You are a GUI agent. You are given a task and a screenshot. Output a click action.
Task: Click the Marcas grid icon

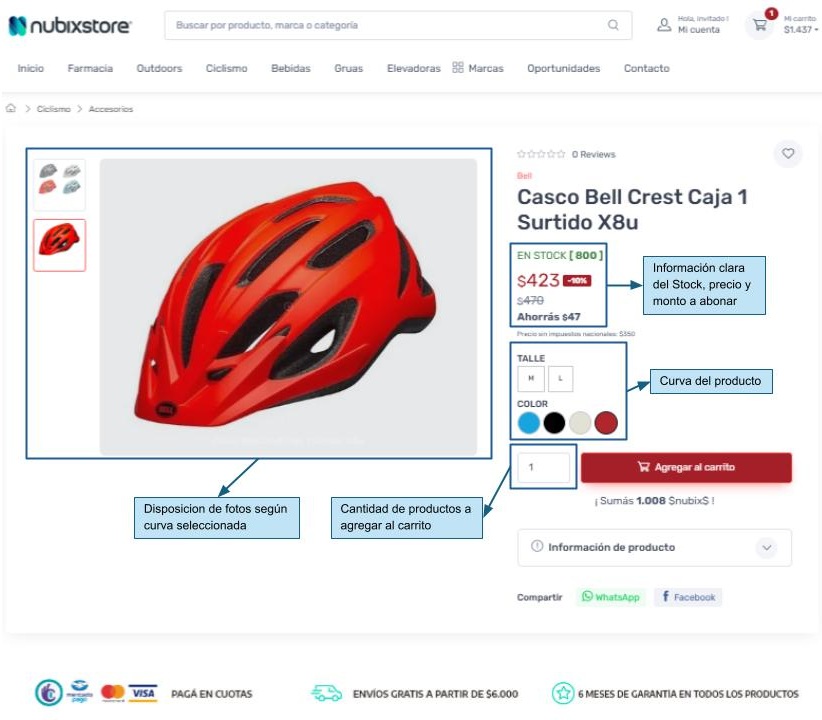click(x=458, y=68)
